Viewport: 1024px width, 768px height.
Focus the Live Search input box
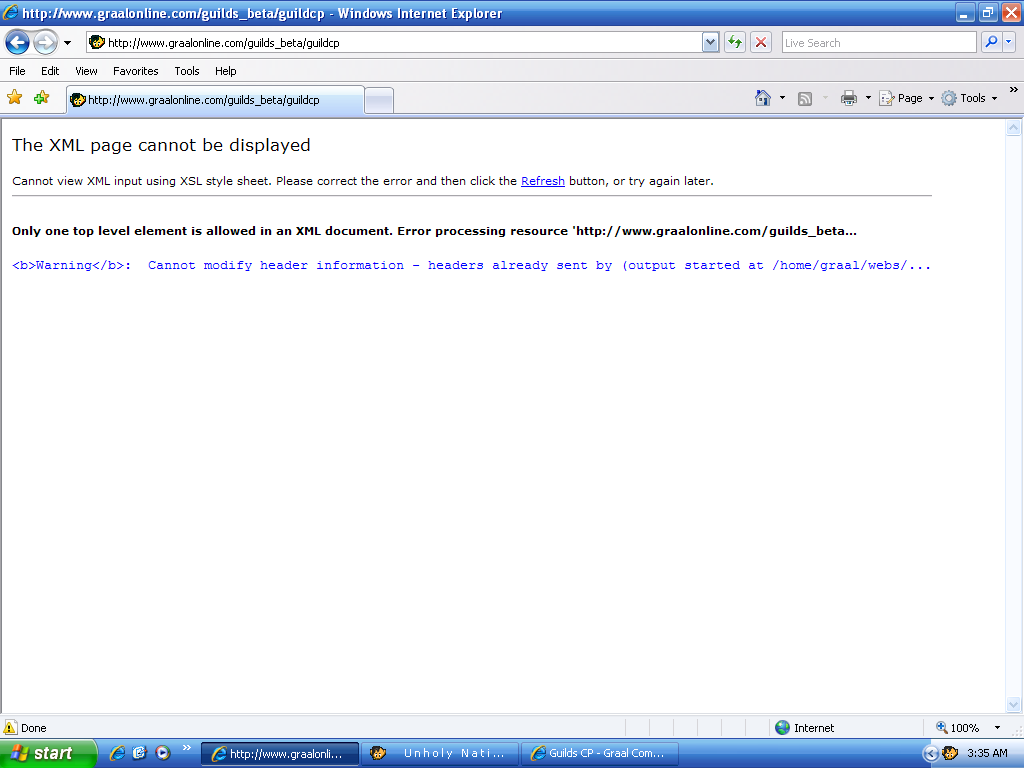878,43
